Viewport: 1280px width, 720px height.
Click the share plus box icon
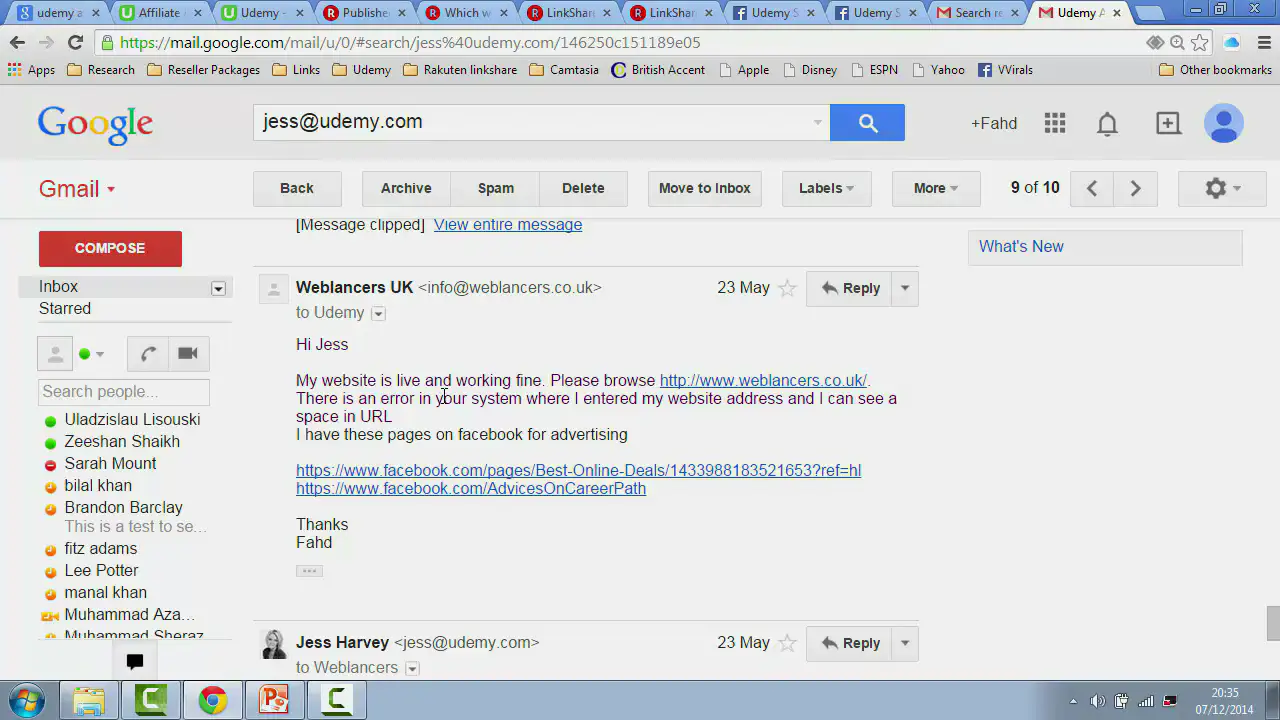coord(1168,123)
